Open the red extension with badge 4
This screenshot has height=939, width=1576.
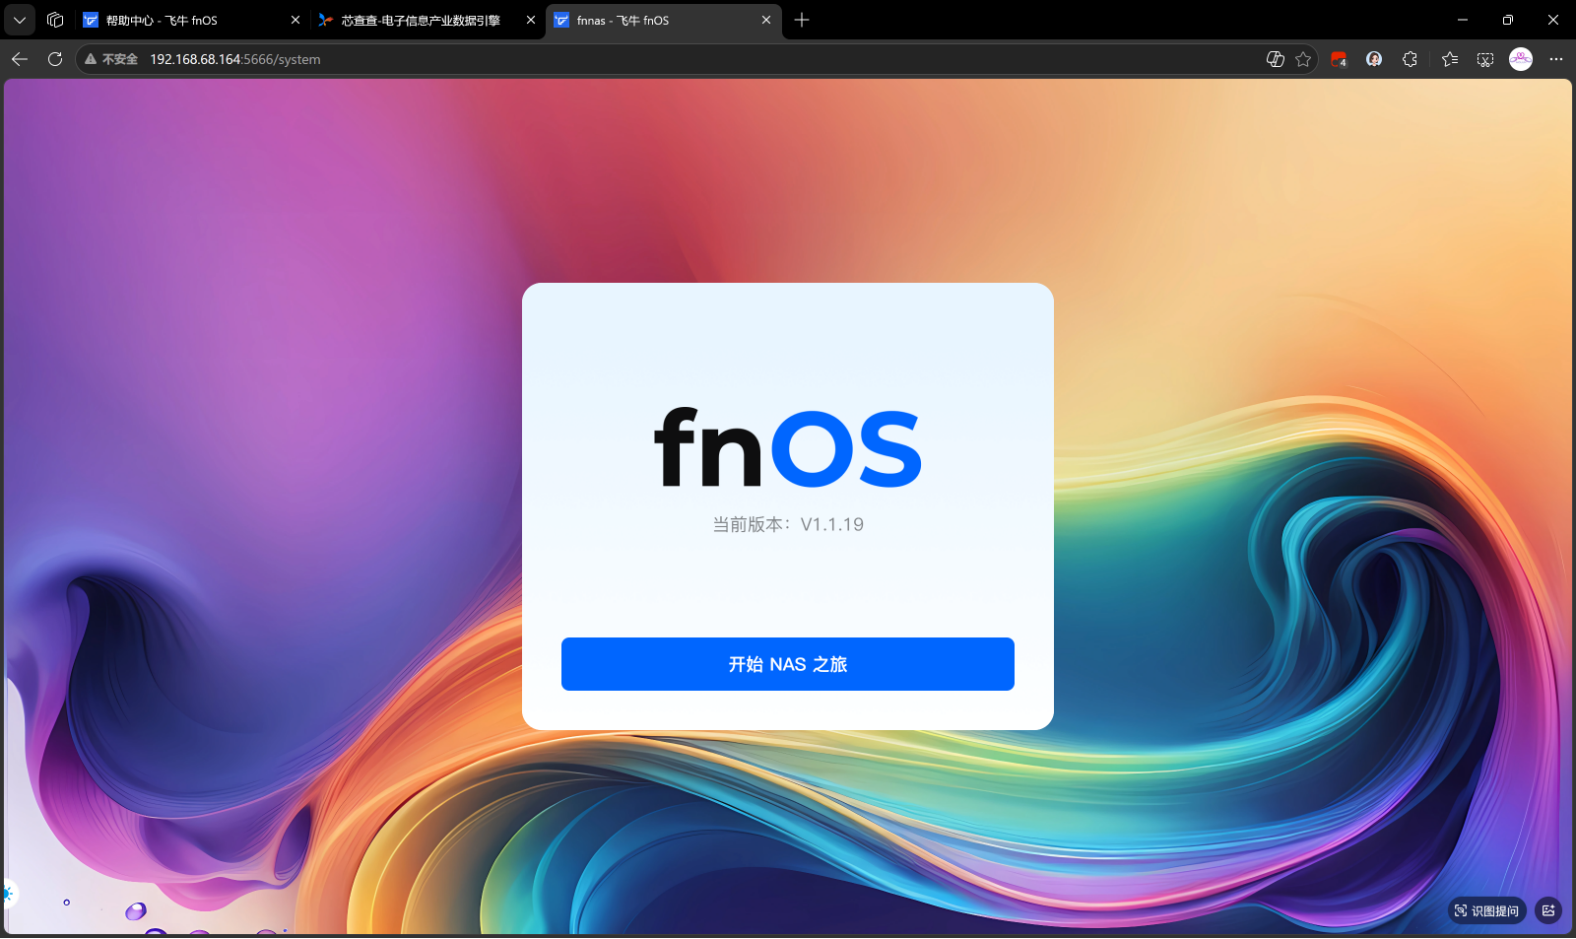coord(1339,59)
